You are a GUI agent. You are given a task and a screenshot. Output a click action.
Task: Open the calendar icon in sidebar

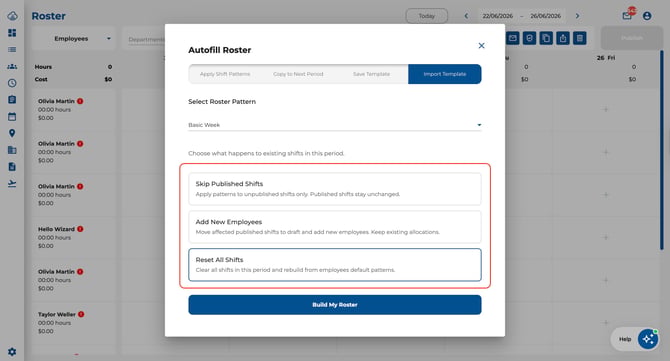12,116
